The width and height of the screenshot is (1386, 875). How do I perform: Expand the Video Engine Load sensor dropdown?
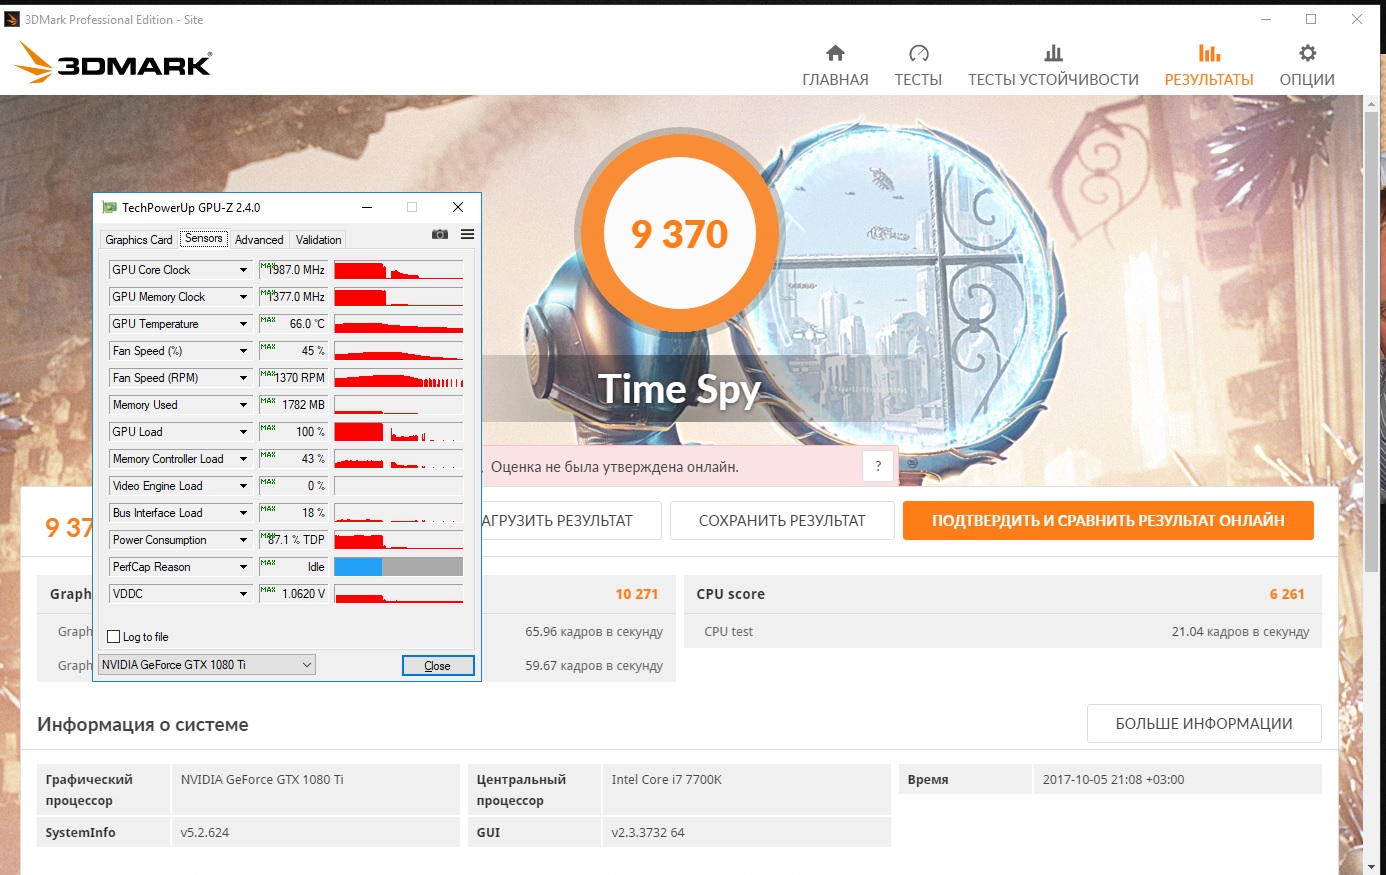243,486
